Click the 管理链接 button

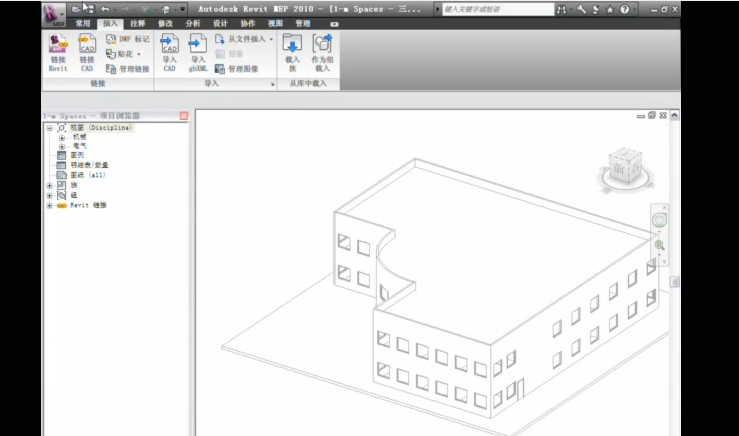[x=129, y=69]
